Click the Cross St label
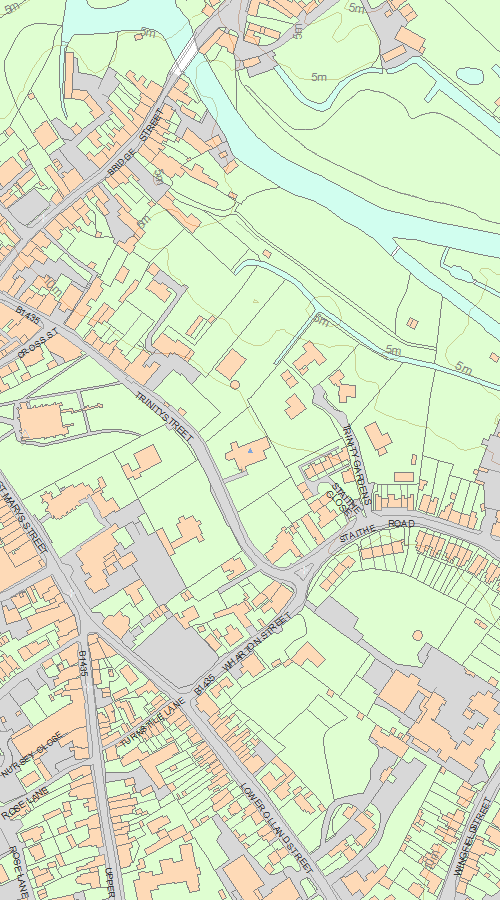This screenshot has height=900, width=500. pyautogui.click(x=38, y=343)
